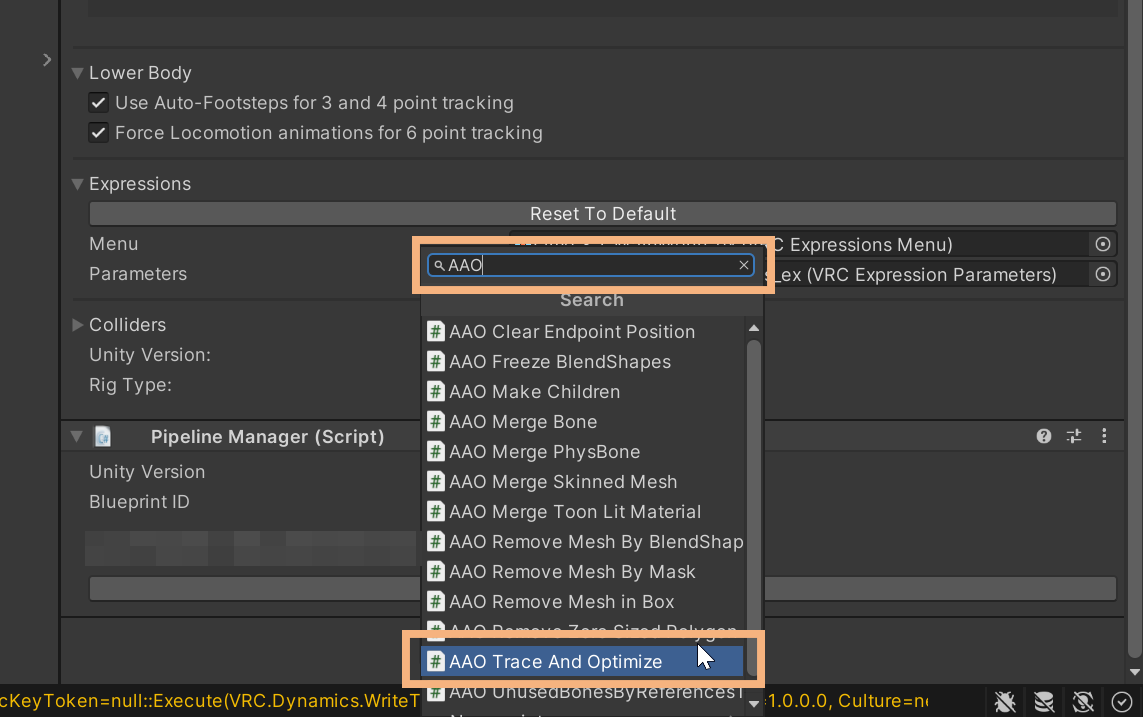
Task: Select AAO Trace And Optimize component
Action: coord(582,662)
